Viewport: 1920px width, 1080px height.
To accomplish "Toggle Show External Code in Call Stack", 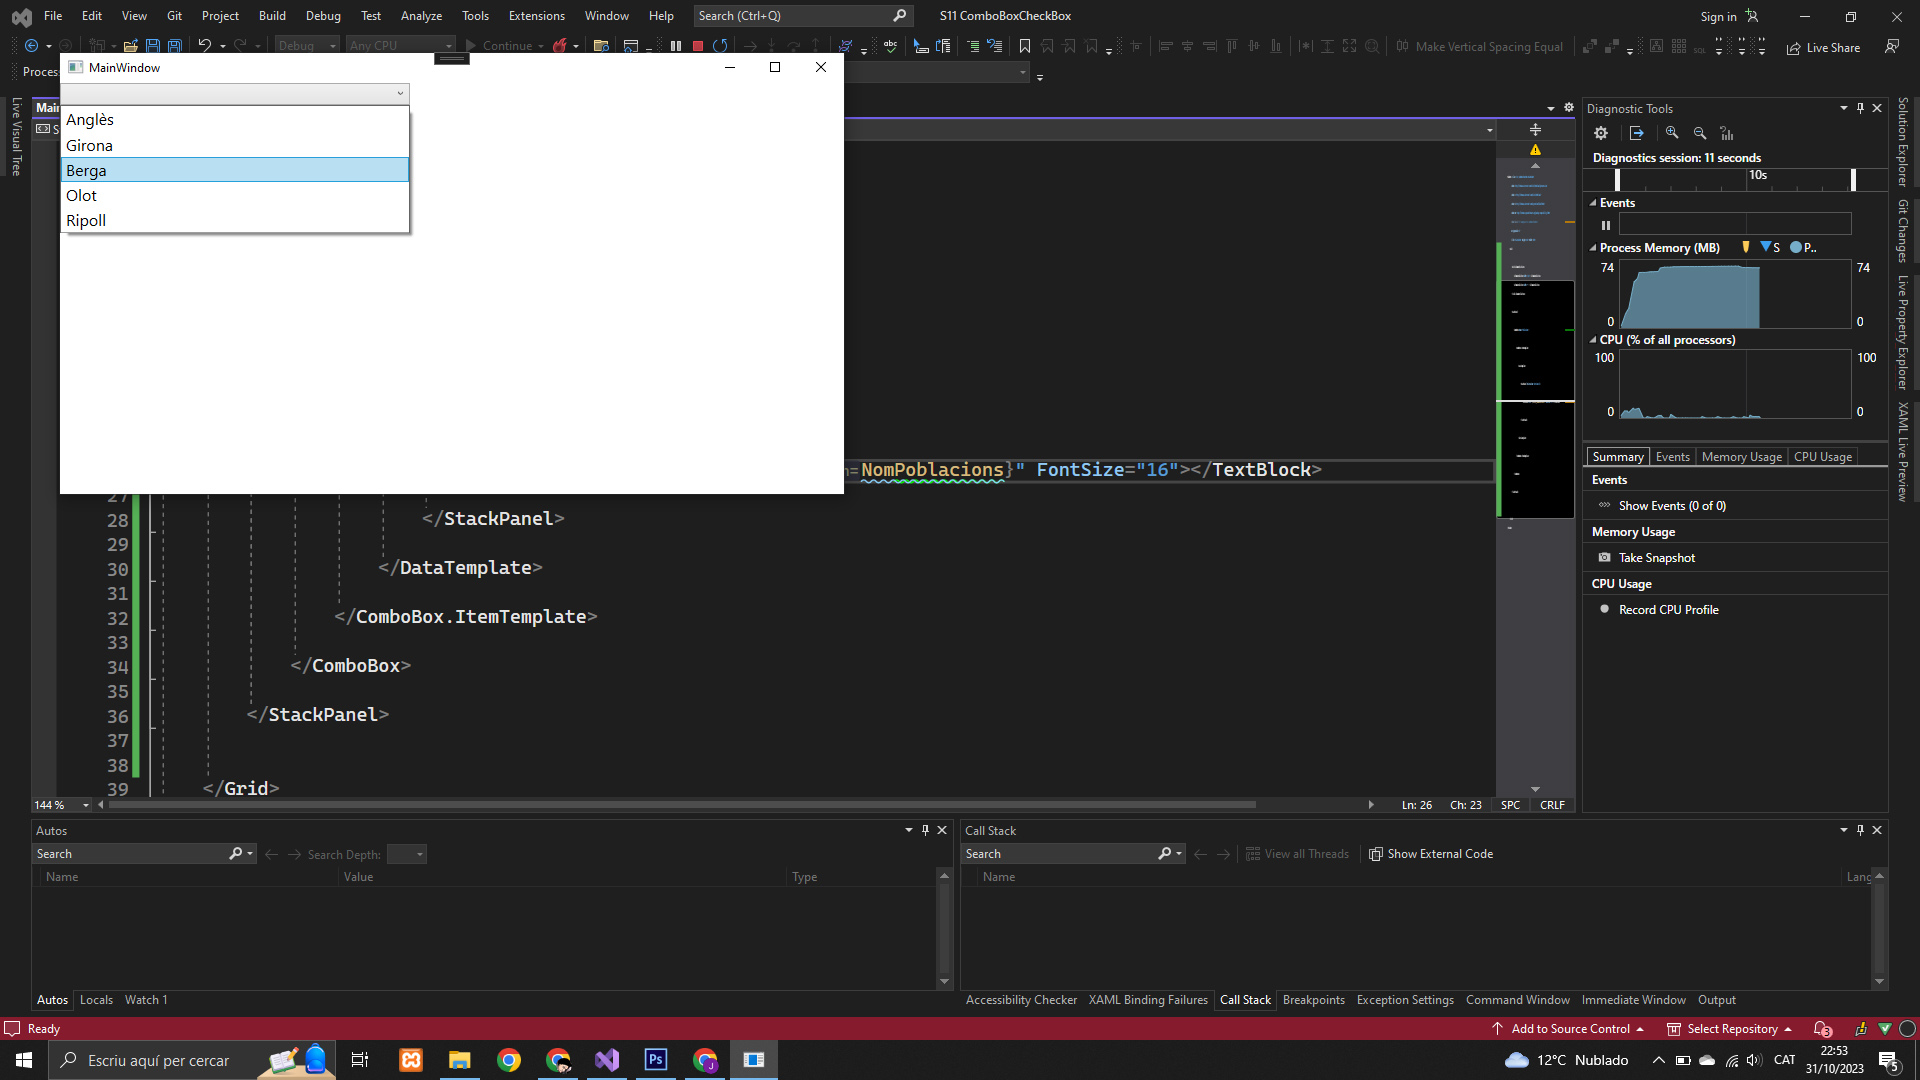I will coord(1431,854).
